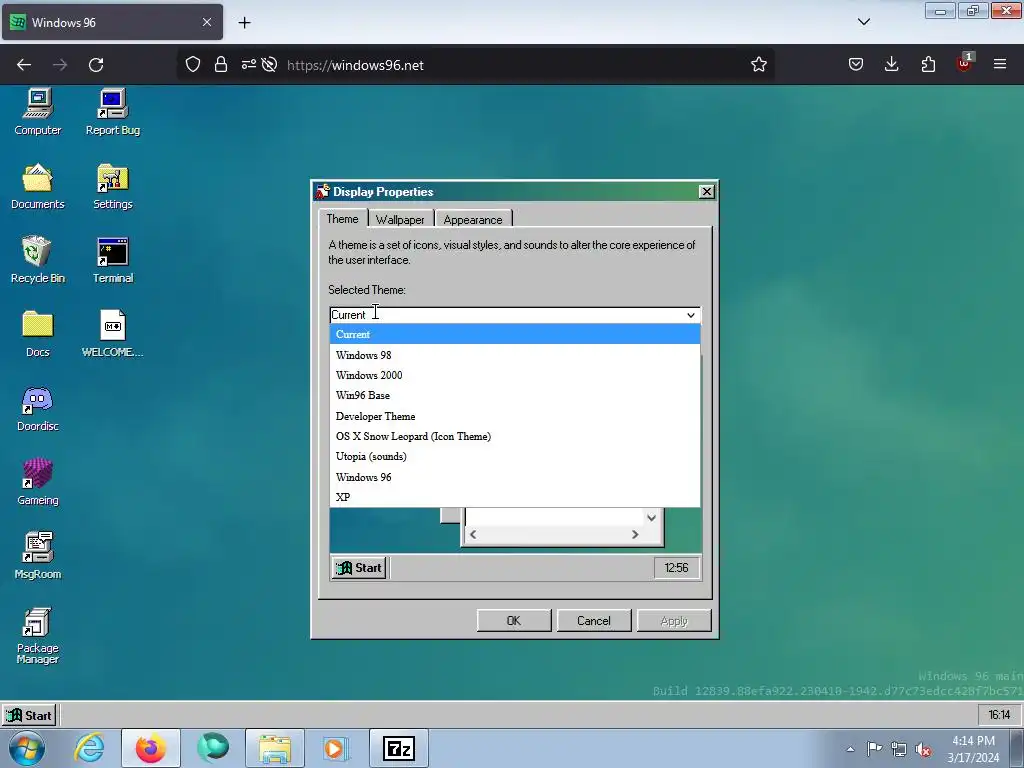Click the Apply button
This screenshot has height=768, width=1024.
[x=674, y=620]
